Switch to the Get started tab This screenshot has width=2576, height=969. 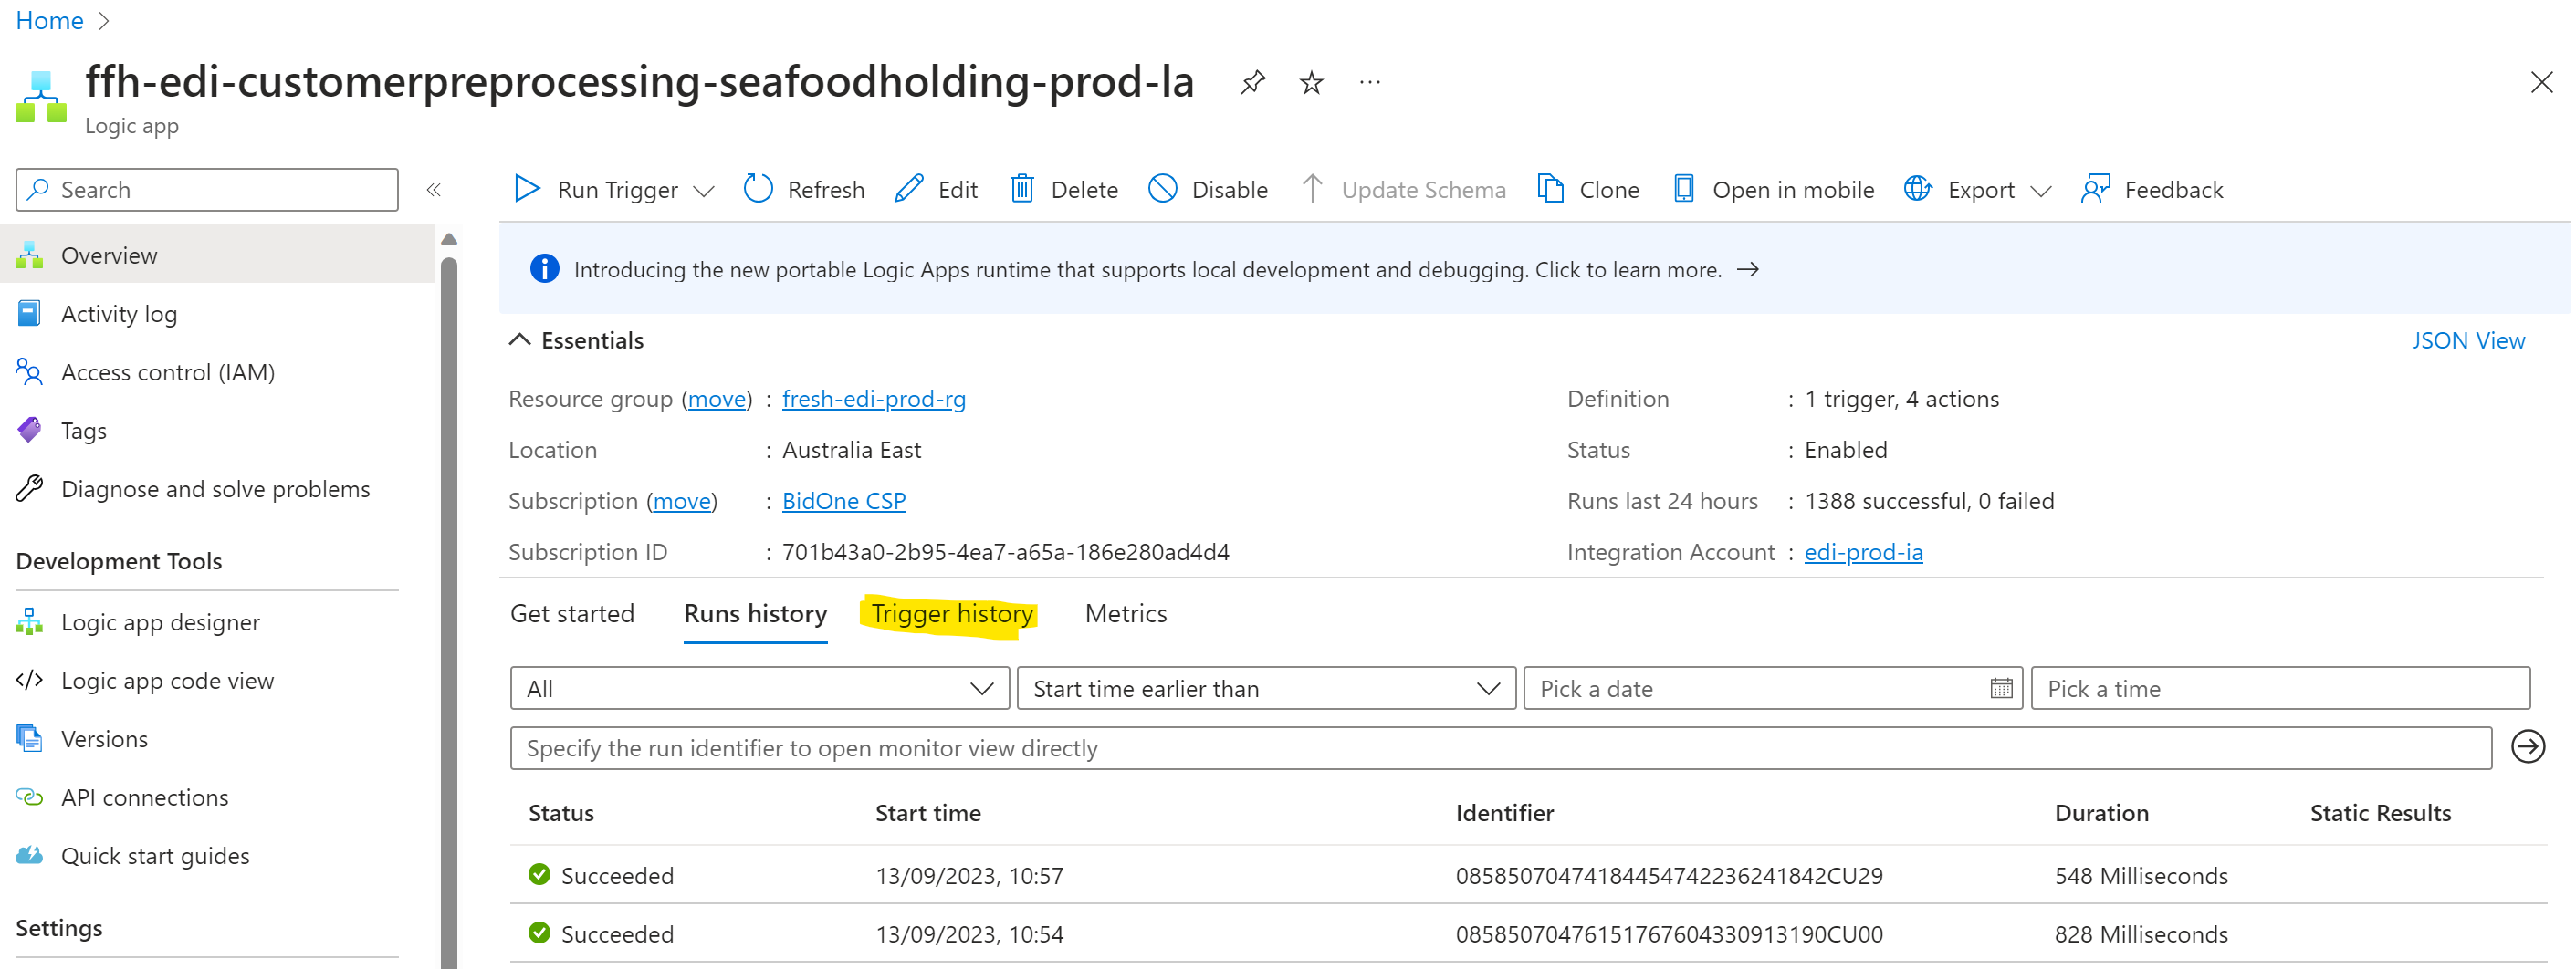(x=572, y=613)
